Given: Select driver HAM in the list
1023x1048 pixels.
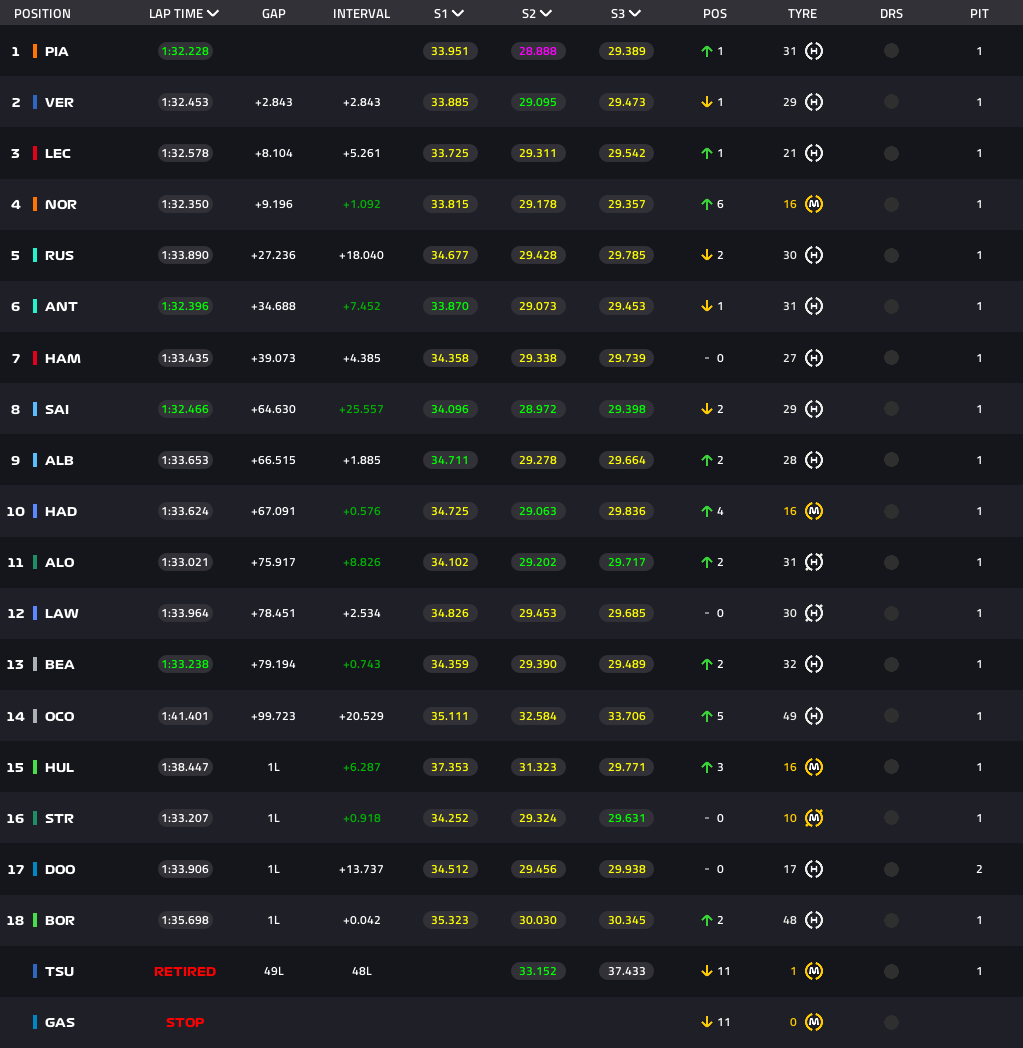Looking at the screenshot, I should (x=63, y=358).
